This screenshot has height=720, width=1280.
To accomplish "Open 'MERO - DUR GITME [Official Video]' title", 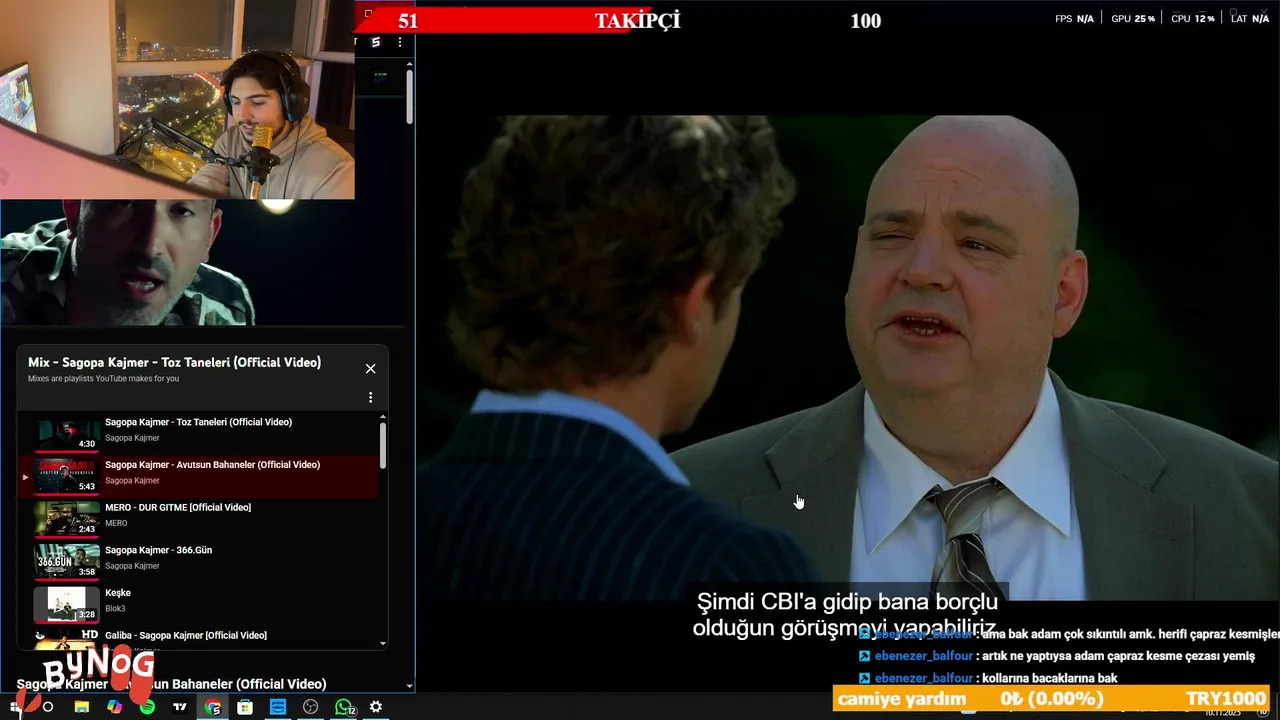I will [178, 507].
